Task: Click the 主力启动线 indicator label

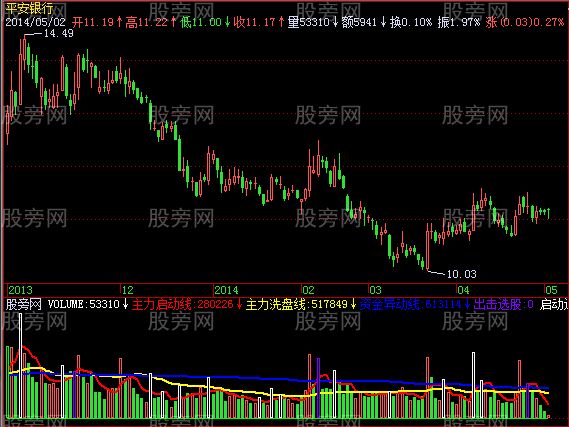Action: (x=161, y=304)
